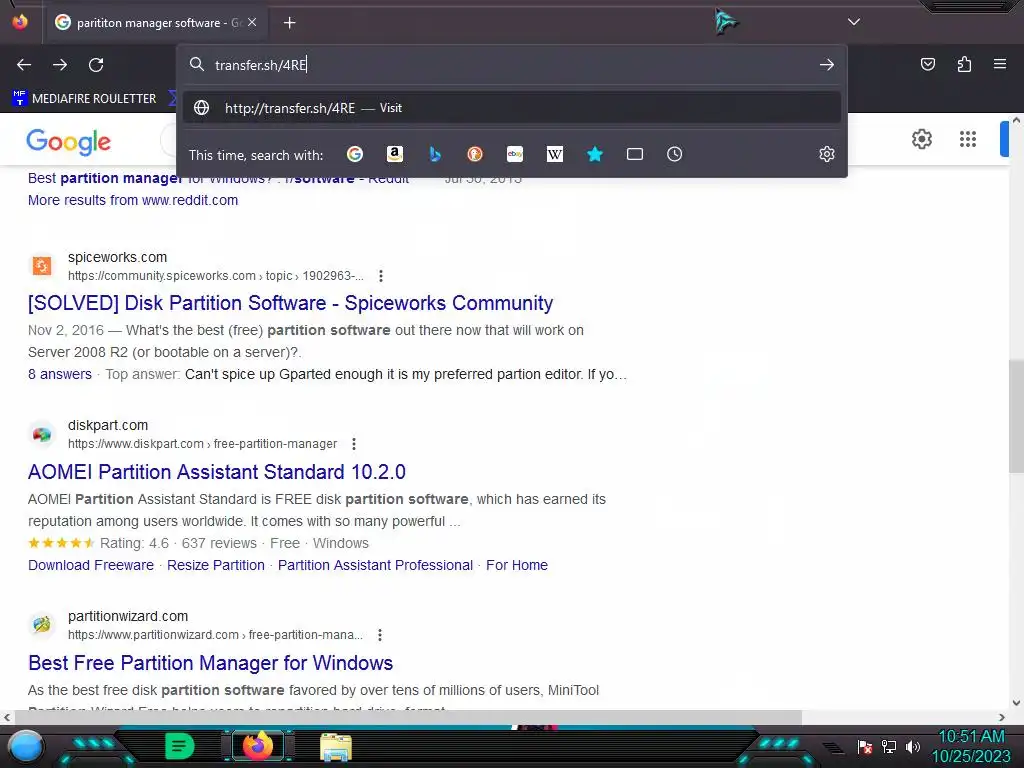The height and width of the screenshot is (768, 1024).
Task: Click the diskpart.com site favicon
Action: (42, 434)
